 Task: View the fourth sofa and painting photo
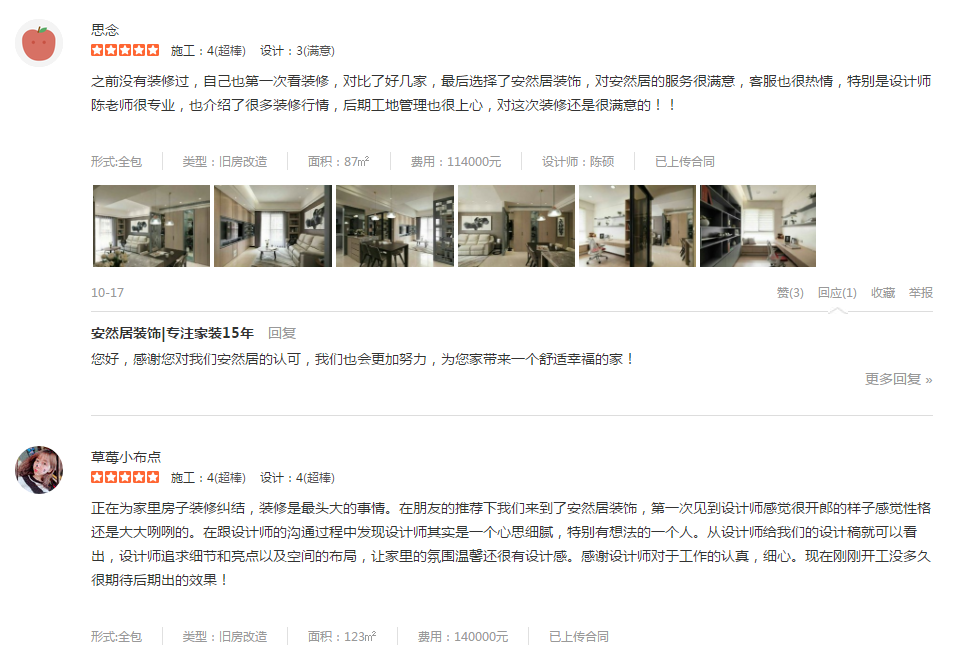[x=516, y=226]
